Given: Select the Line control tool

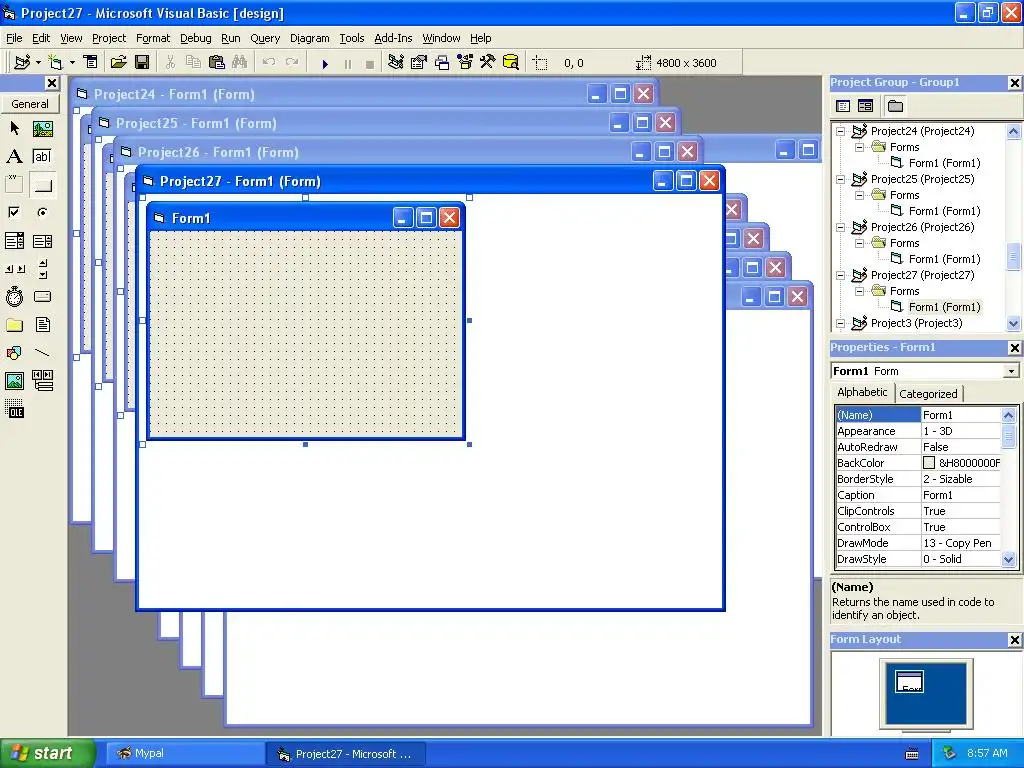Looking at the screenshot, I should (x=42, y=353).
